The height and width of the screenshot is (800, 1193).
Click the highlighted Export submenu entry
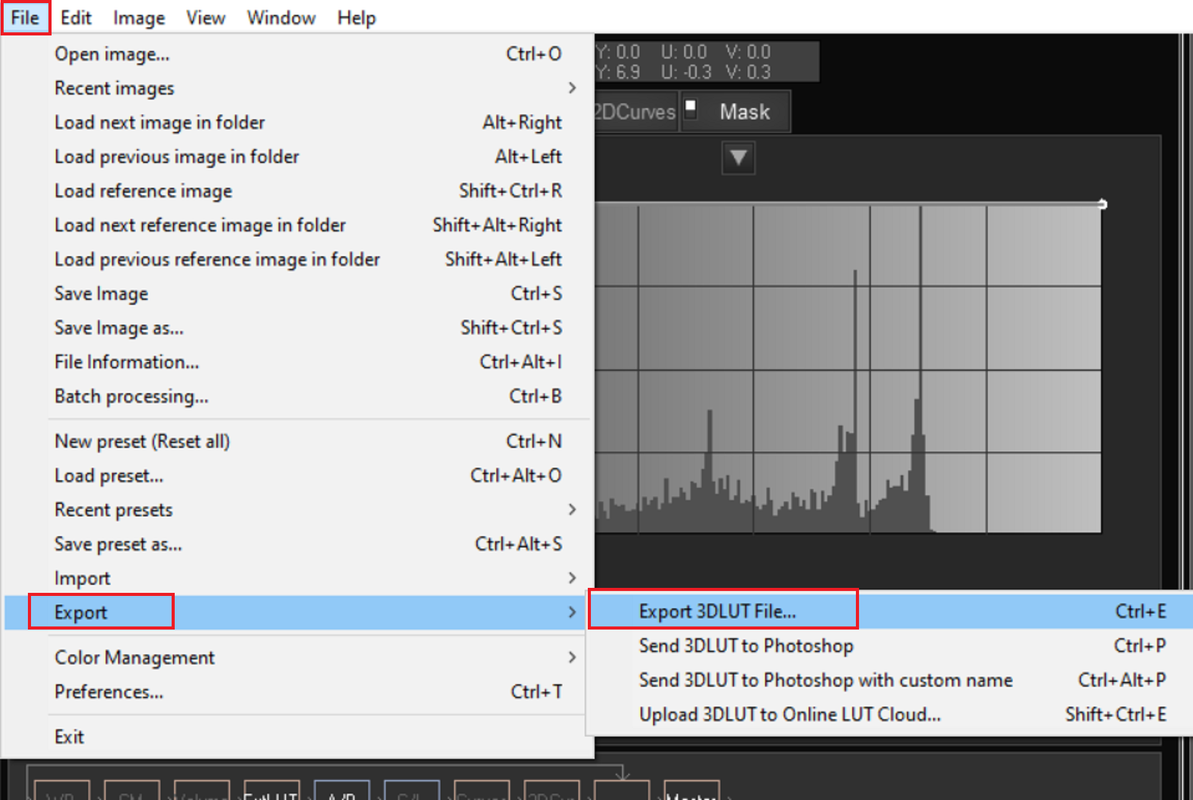(297, 613)
